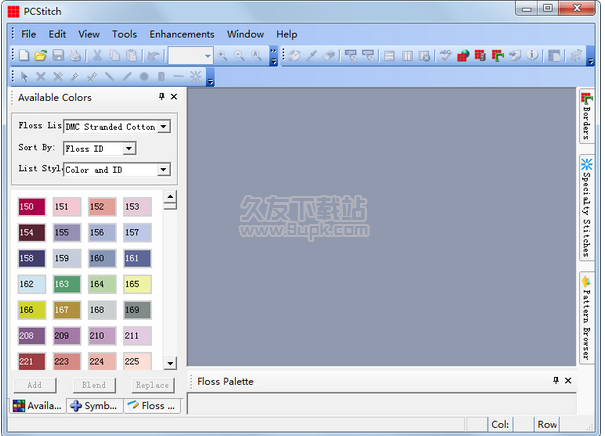Pin the Available Colors panel

coord(162,96)
